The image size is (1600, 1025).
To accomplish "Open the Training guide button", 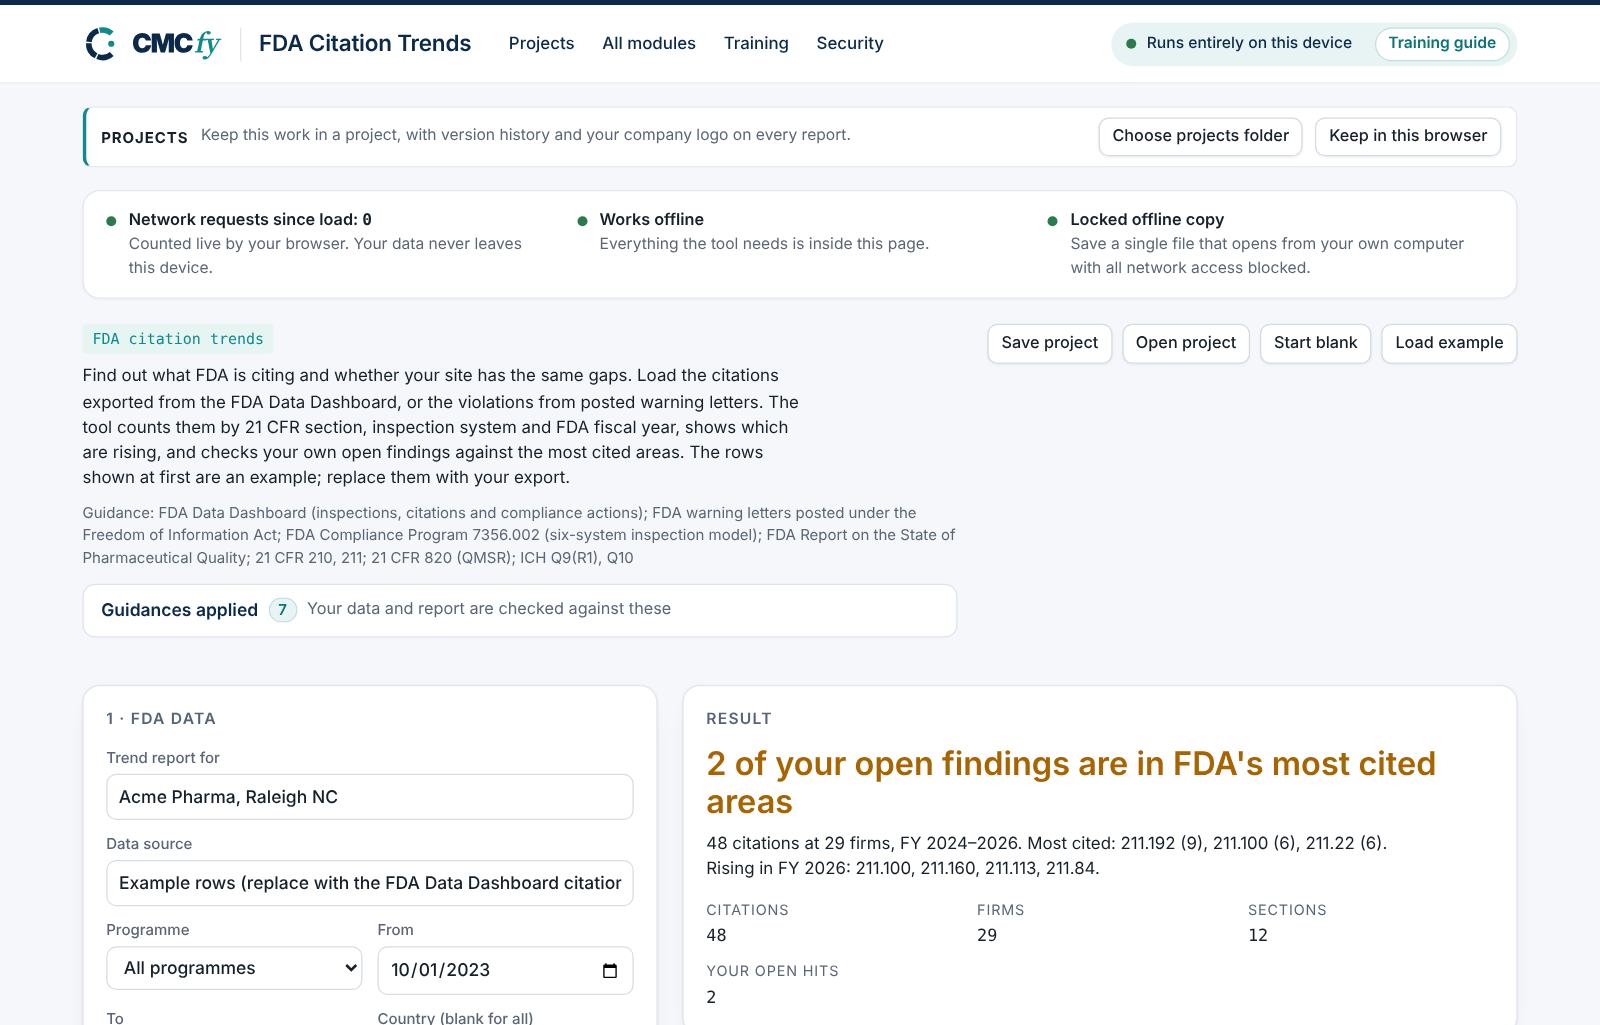I will (x=1442, y=43).
